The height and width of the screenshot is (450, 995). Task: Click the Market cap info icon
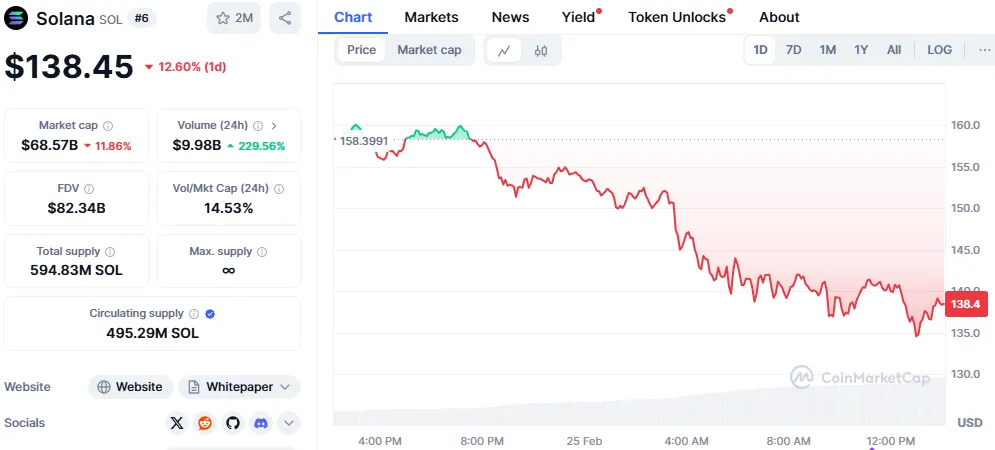tap(108, 126)
